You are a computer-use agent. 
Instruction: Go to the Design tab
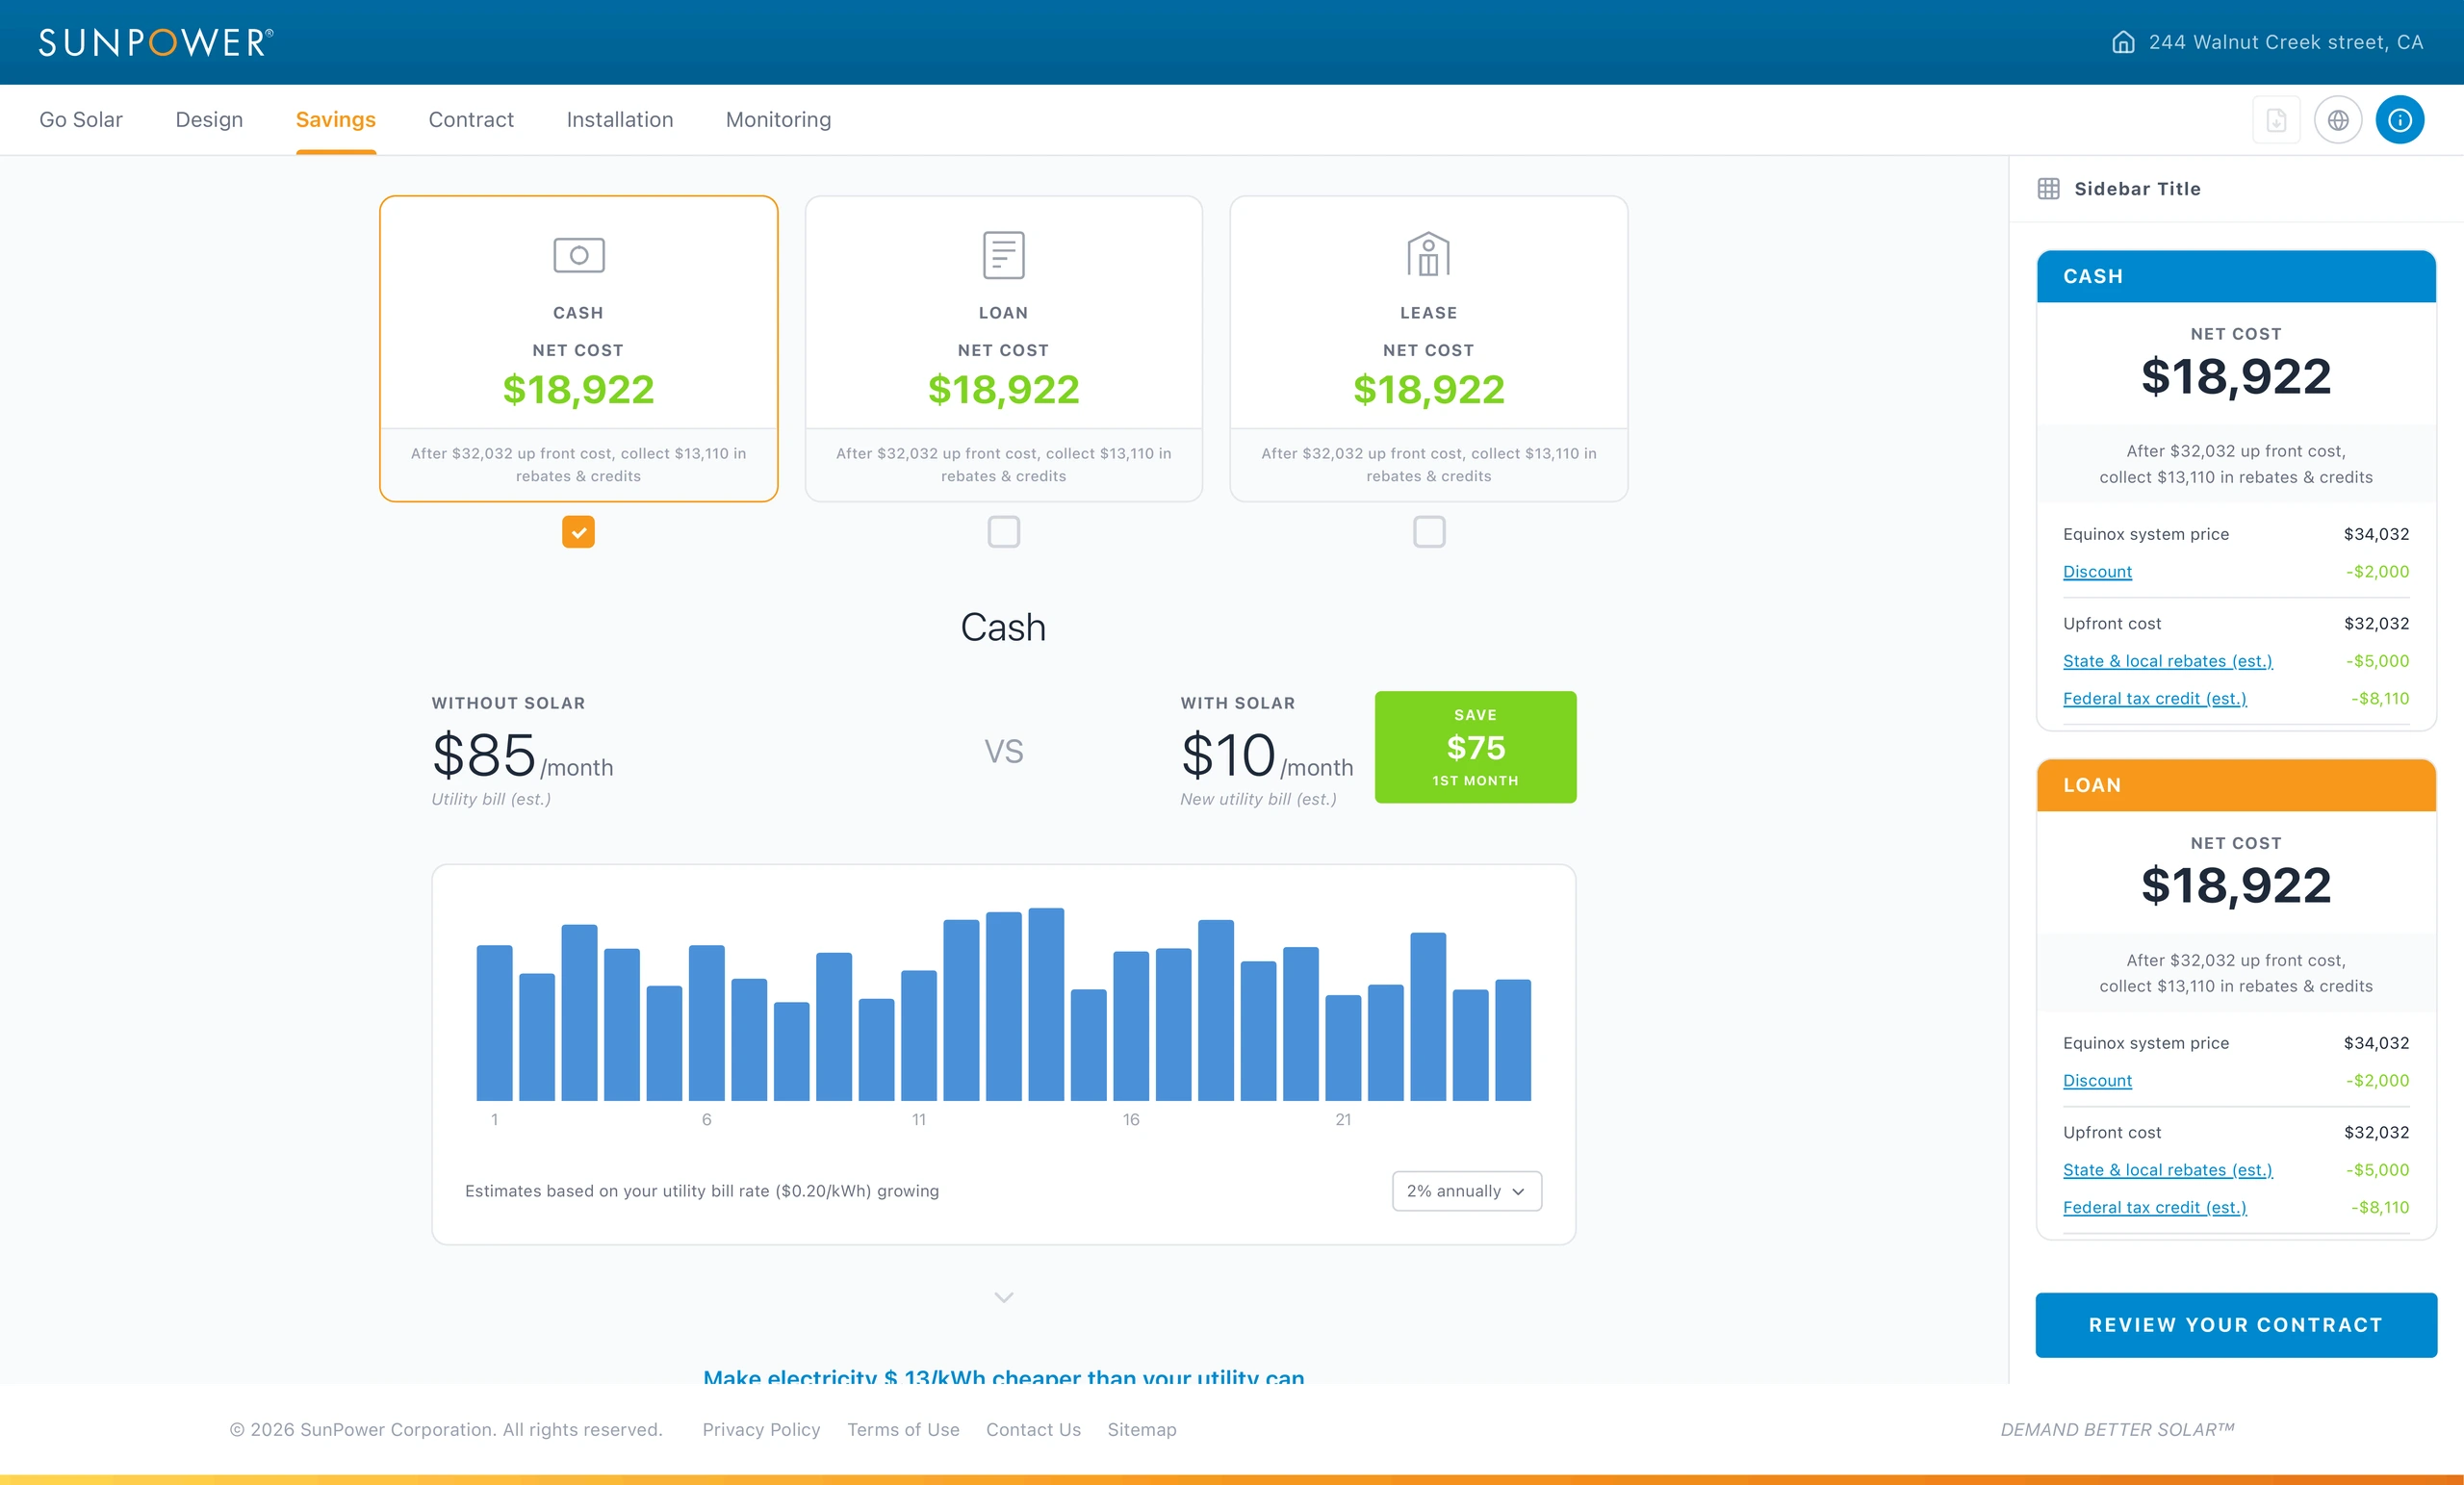coord(209,120)
